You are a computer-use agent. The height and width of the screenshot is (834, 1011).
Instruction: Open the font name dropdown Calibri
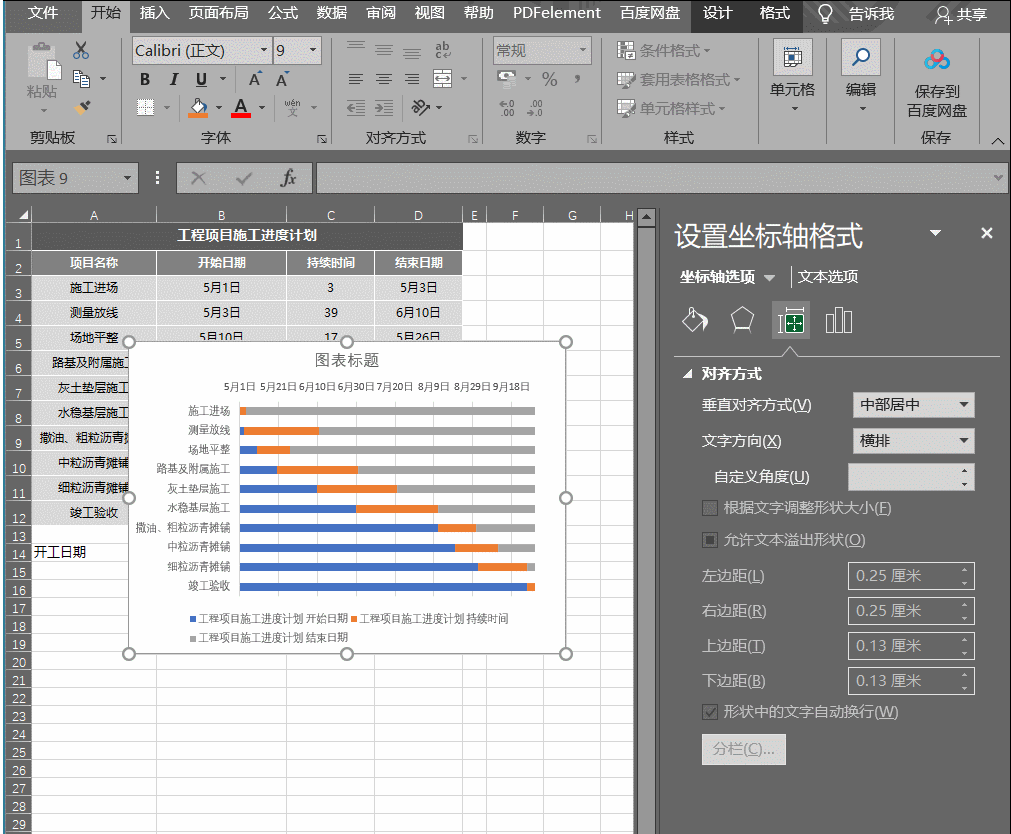coord(264,50)
